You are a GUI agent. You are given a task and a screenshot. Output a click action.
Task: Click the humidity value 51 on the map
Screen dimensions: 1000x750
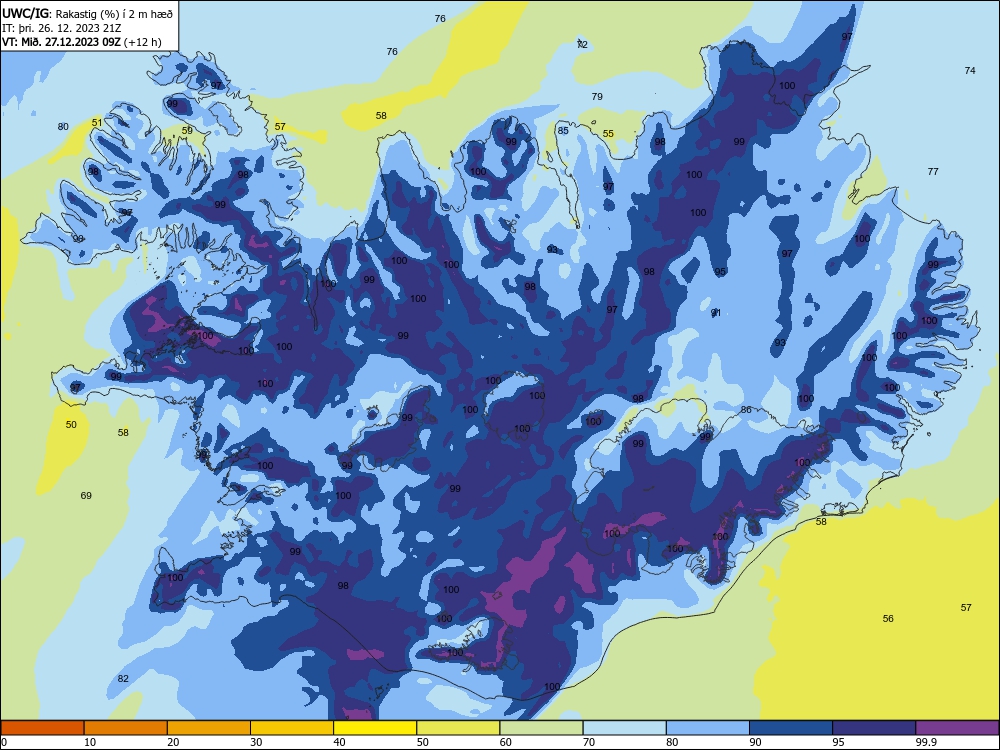tap(97, 123)
